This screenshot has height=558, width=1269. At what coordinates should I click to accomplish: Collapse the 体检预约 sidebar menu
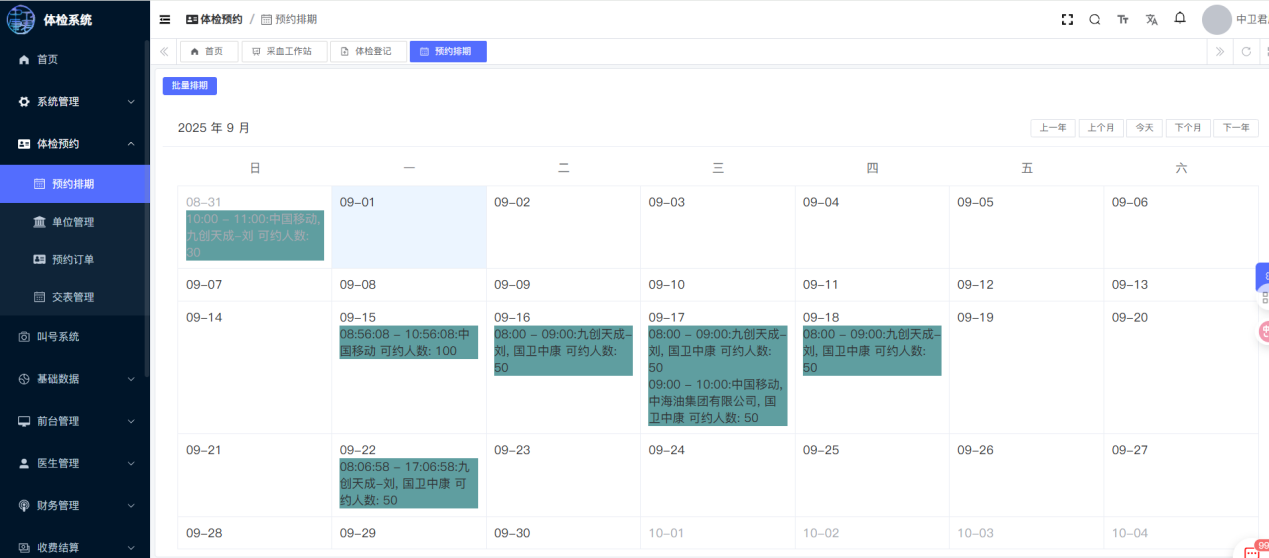pyautogui.click(x=75, y=143)
